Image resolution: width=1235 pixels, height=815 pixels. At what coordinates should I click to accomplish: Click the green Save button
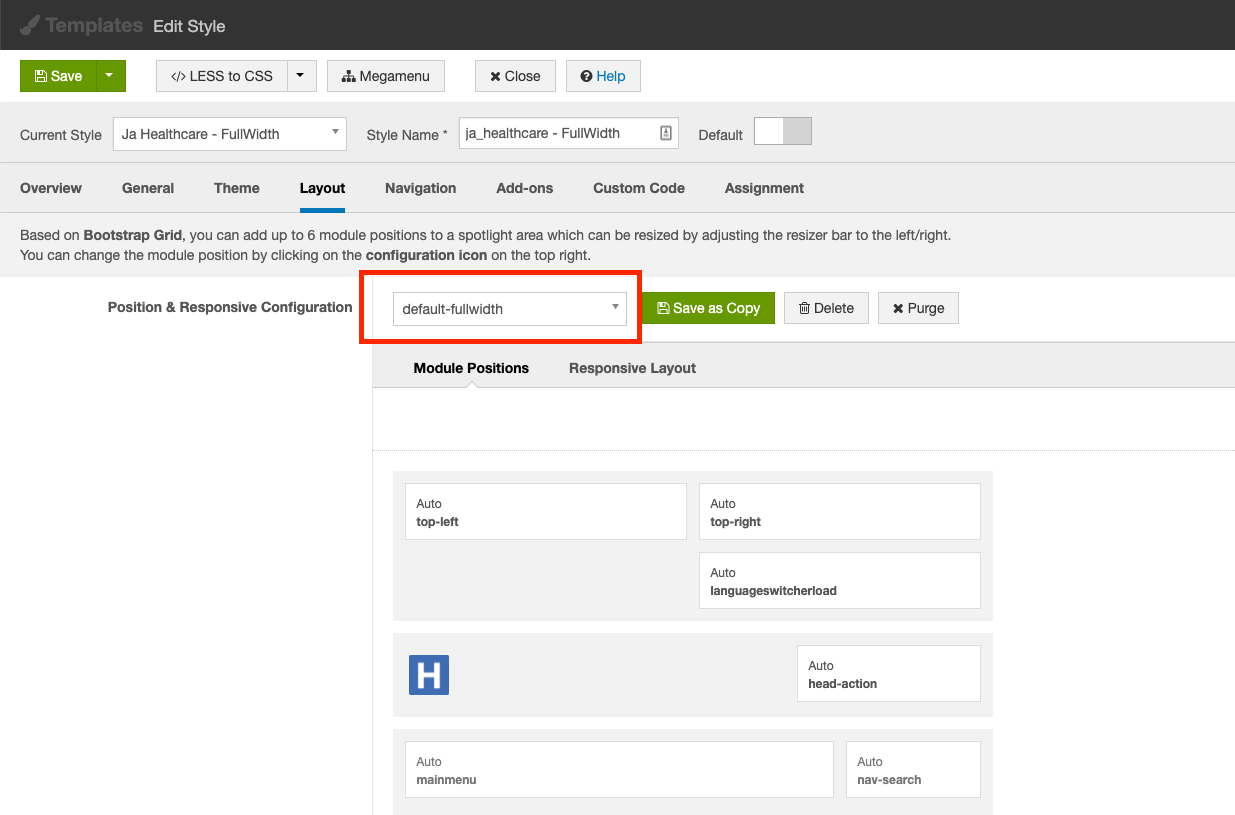pyautogui.click(x=58, y=76)
